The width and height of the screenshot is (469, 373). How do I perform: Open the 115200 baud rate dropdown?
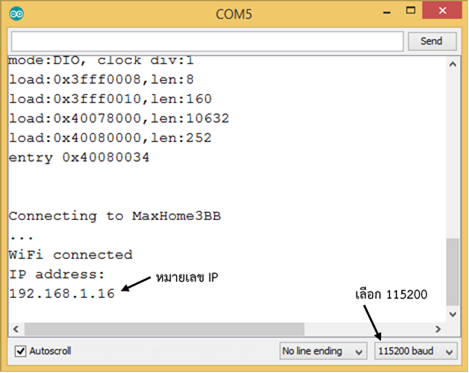click(x=415, y=351)
